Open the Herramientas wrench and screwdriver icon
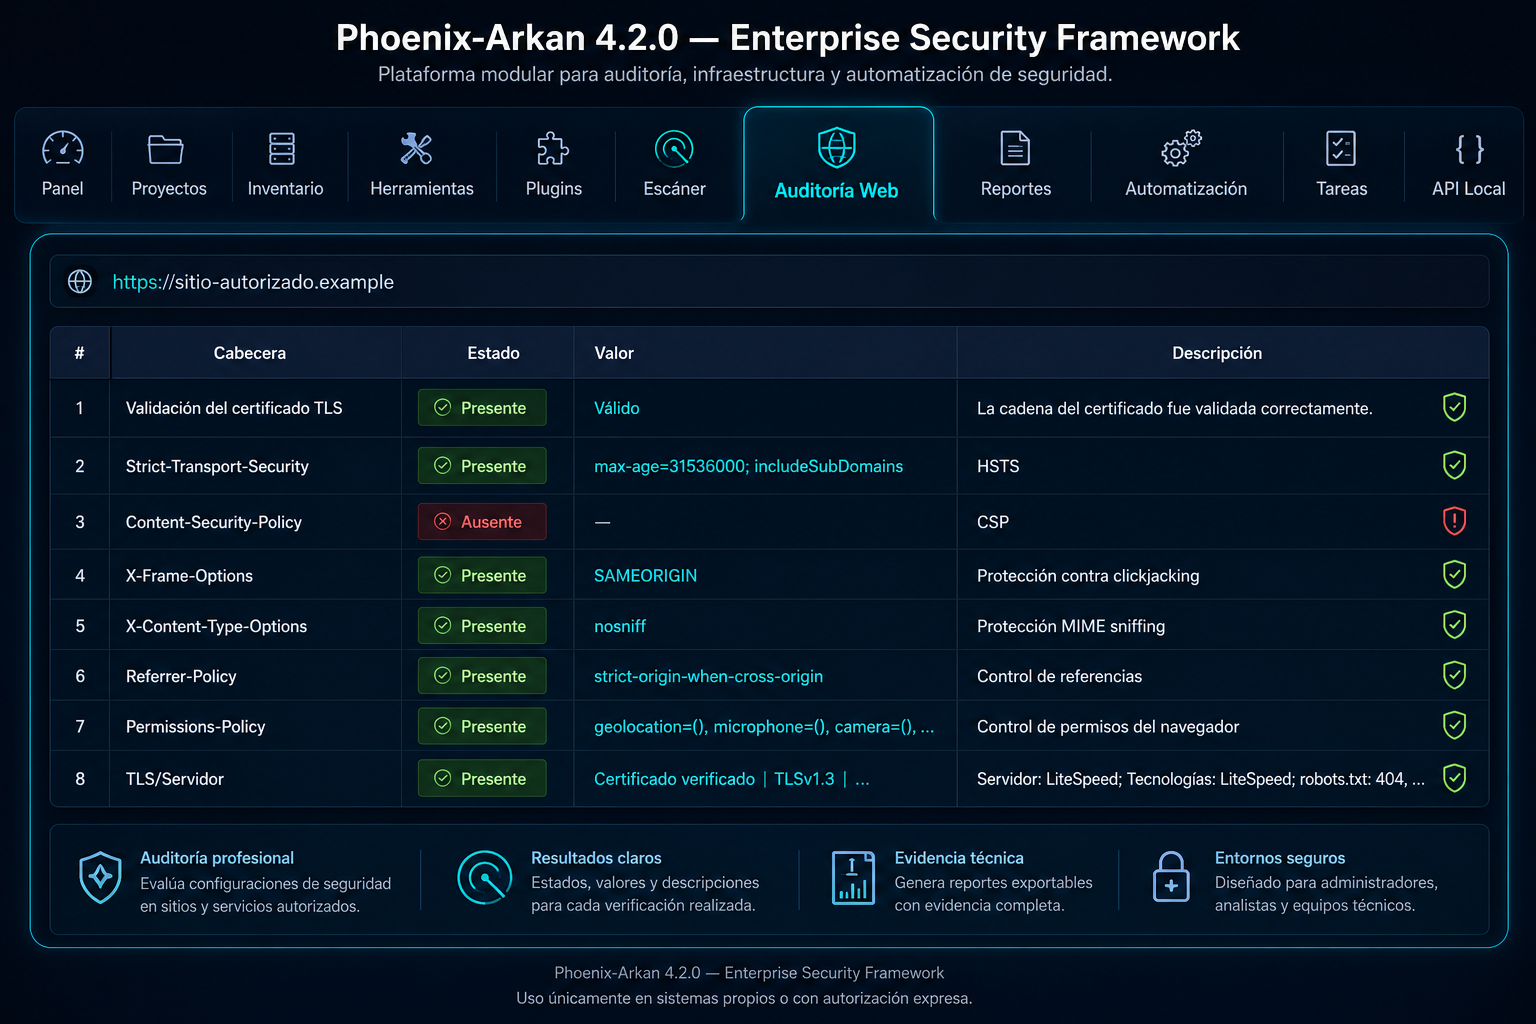1536x1024 pixels. click(416, 148)
